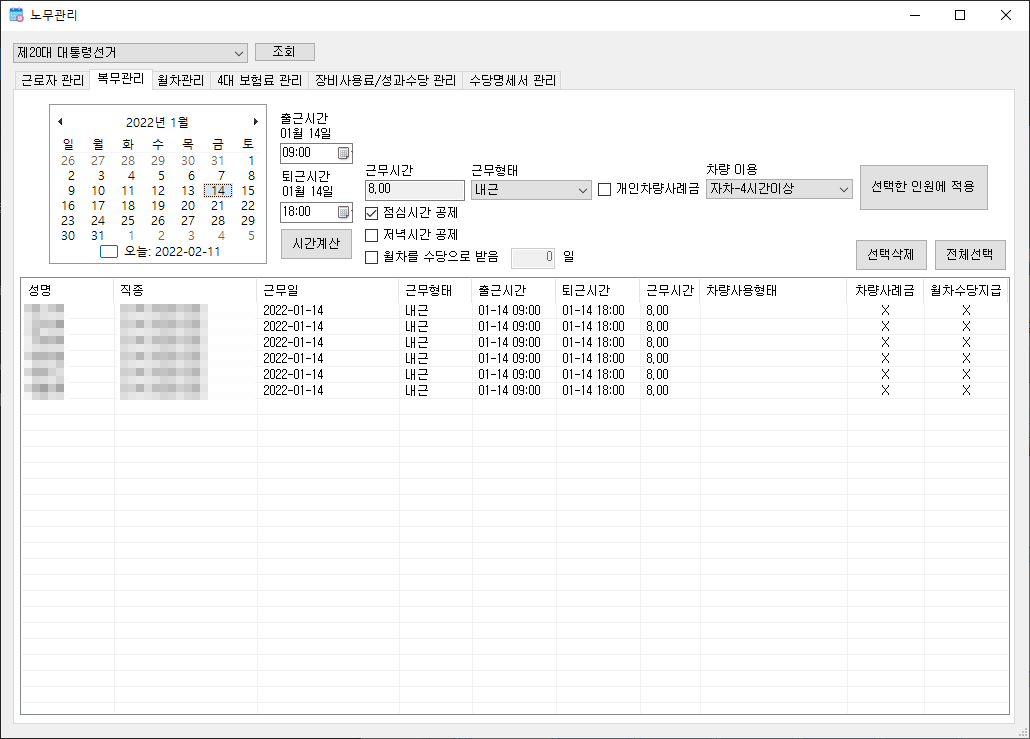Click the first row's 내근 cell
The height and width of the screenshot is (739, 1030).
416,311
